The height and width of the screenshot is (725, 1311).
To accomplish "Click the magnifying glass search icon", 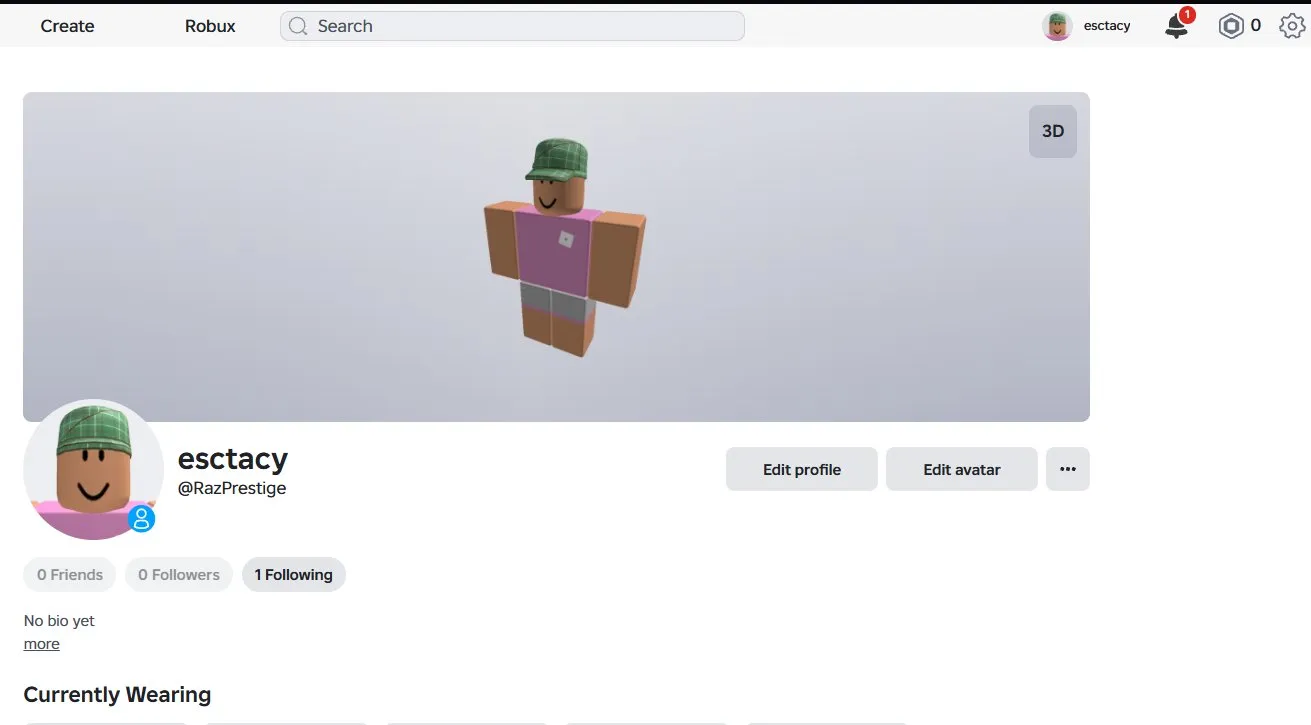I will [298, 26].
